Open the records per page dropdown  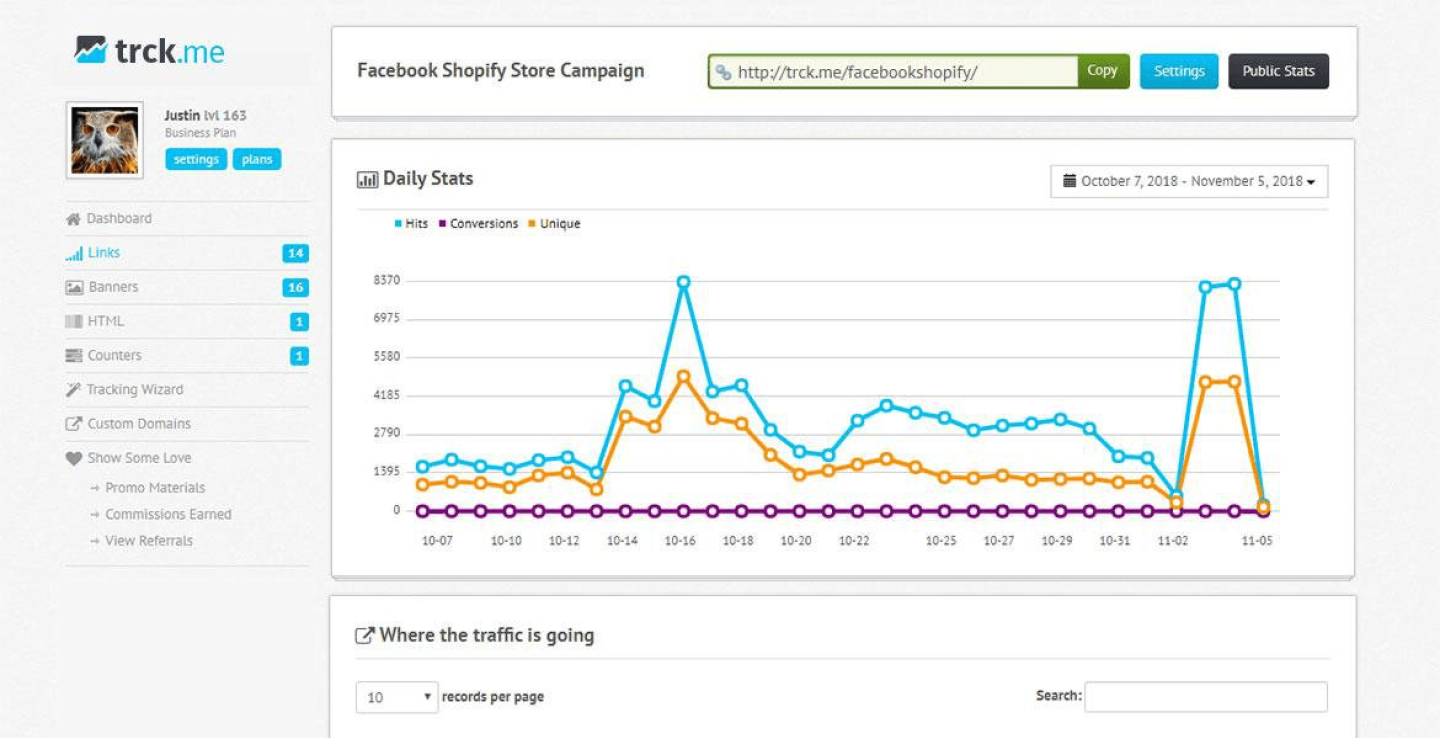397,697
